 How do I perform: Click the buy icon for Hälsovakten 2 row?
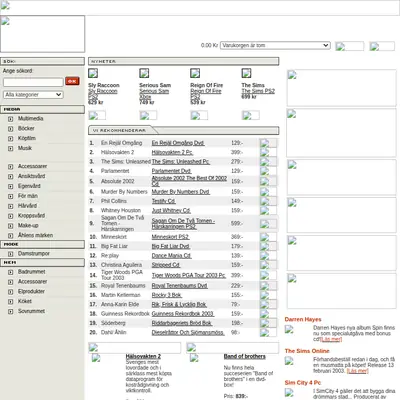pyautogui.click(x=268, y=152)
